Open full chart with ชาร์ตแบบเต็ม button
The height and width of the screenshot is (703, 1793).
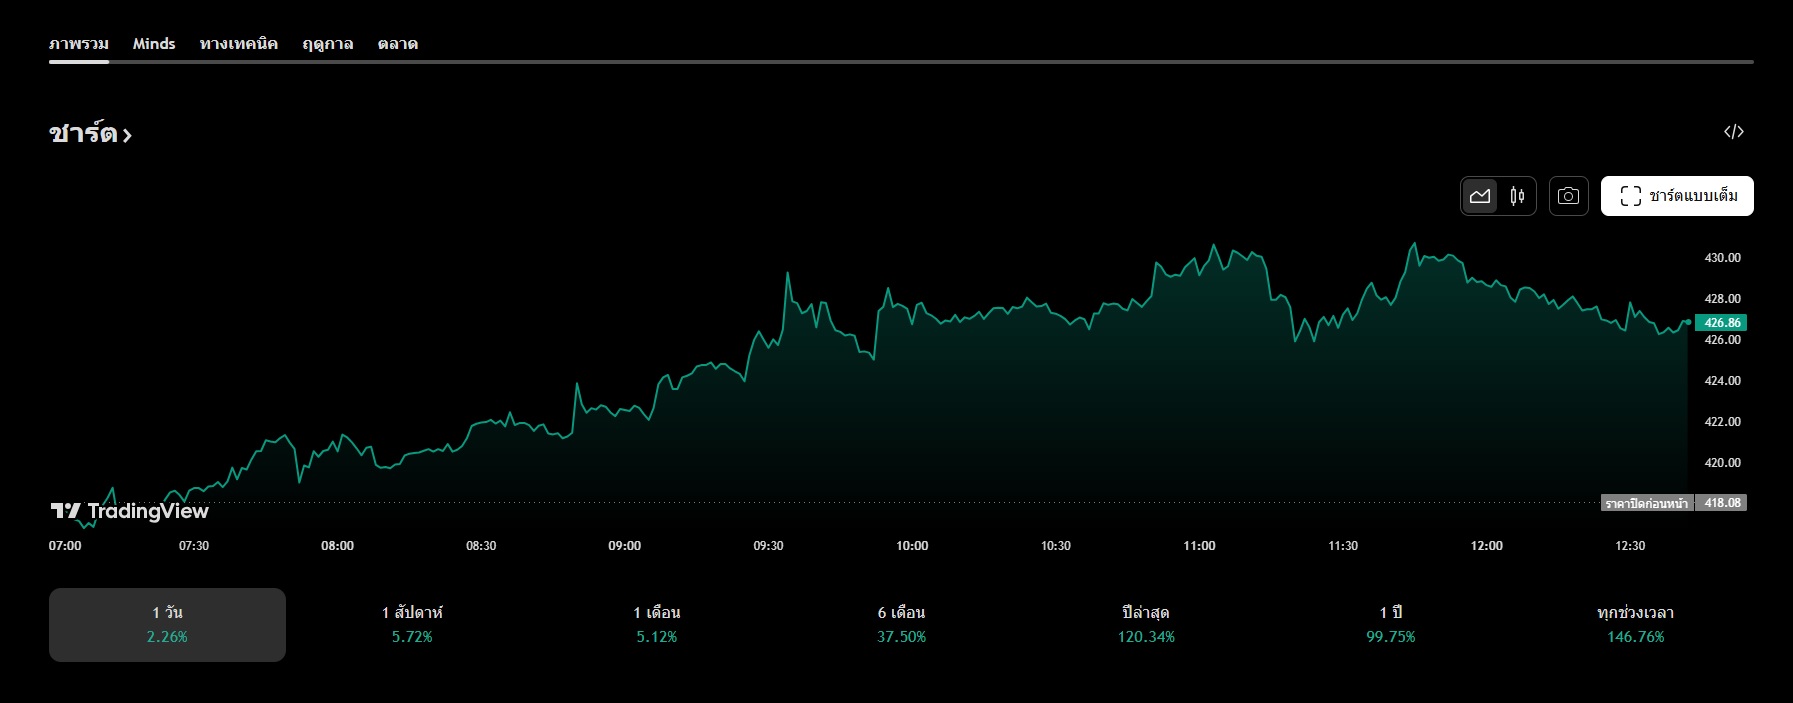coord(1677,196)
